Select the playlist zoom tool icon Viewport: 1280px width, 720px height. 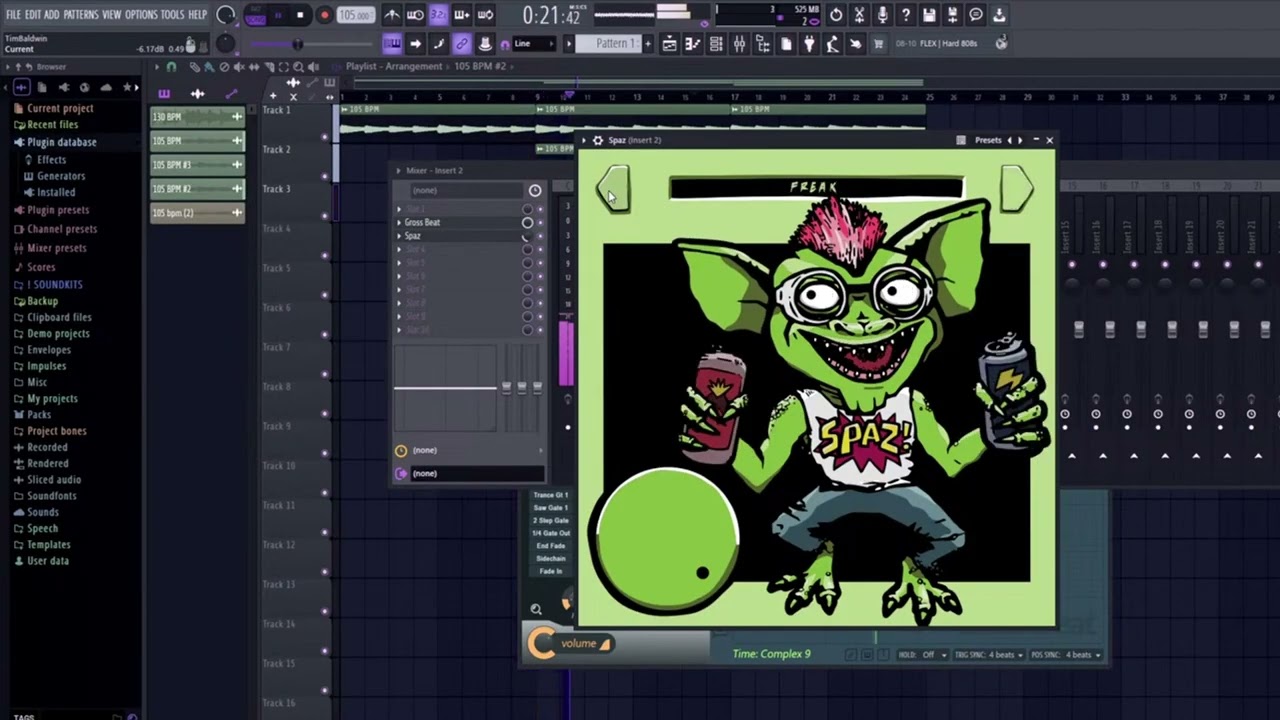[299, 67]
